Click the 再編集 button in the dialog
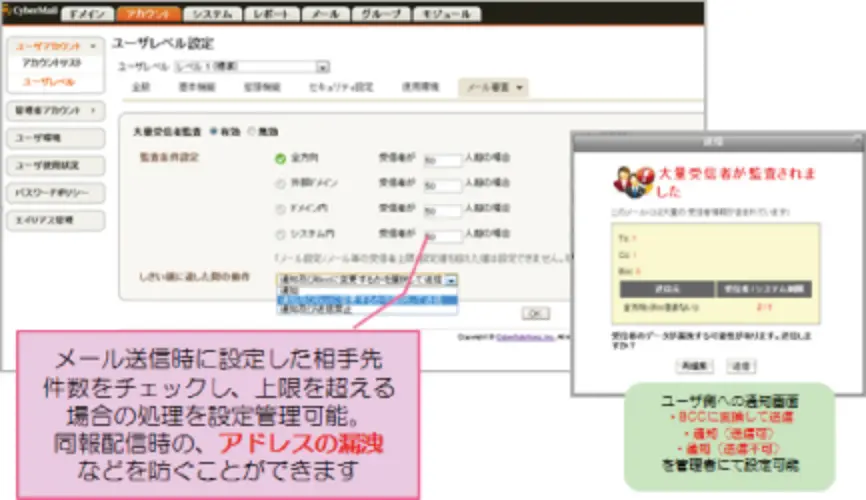 (694, 365)
